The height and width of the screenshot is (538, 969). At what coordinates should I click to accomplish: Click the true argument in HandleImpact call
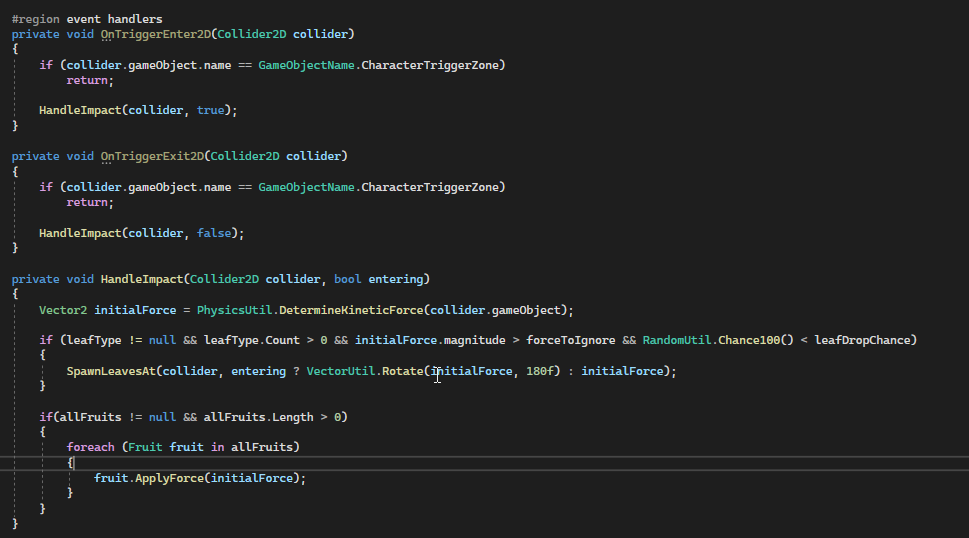coord(210,110)
